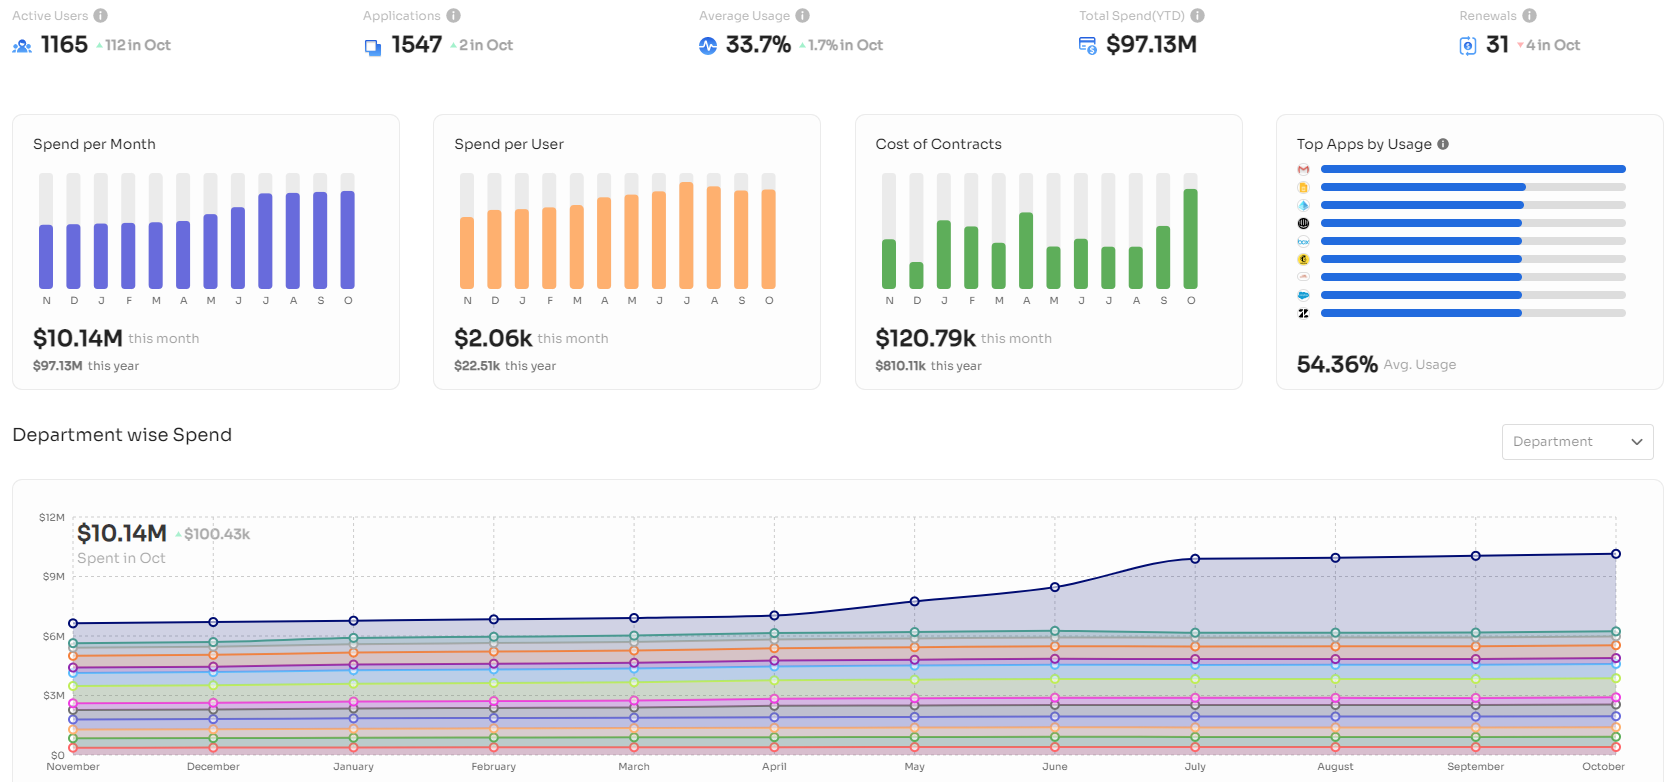Click the Active Users people icon
This screenshot has width=1674, height=782.
click(22, 46)
